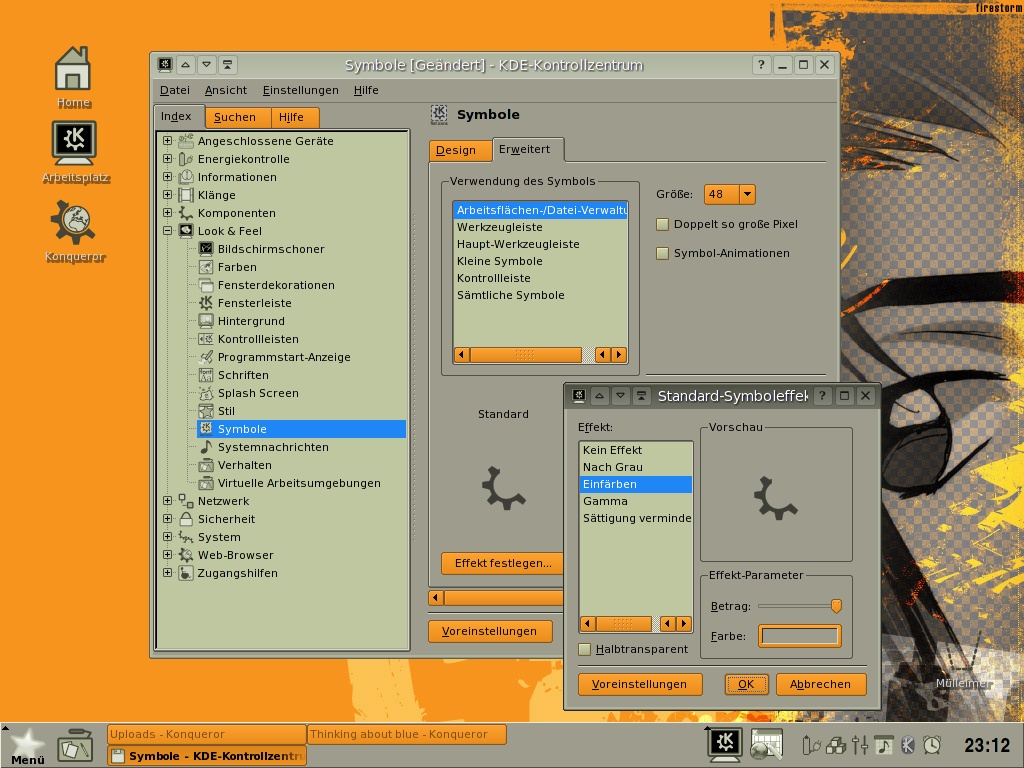Viewport: 1024px width, 768px height.
Task: Expand the Informationen tree node
Action: pos(167,176)
